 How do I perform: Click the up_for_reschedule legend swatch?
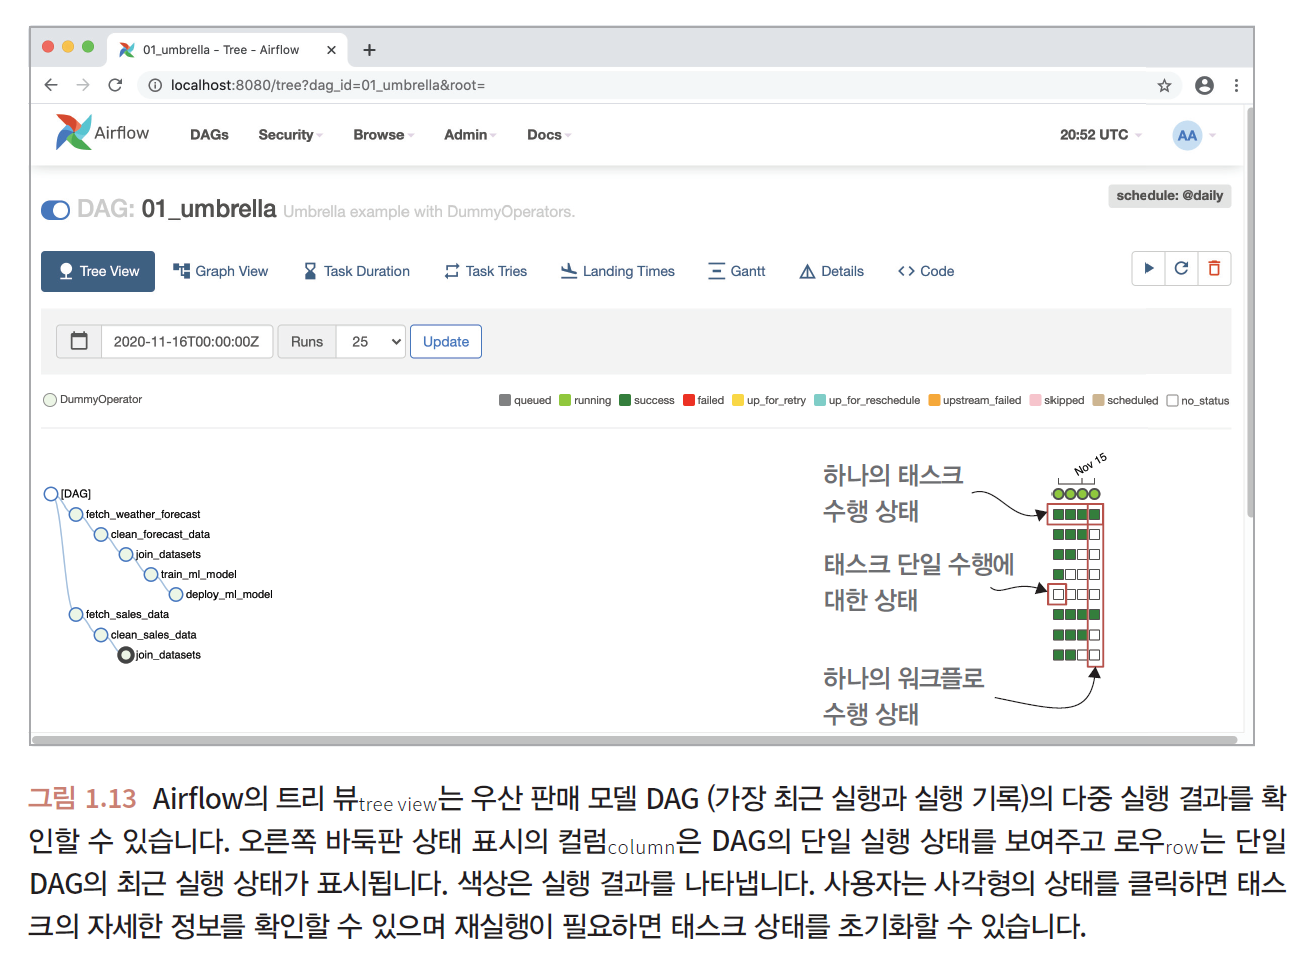(x=820, y=400)
